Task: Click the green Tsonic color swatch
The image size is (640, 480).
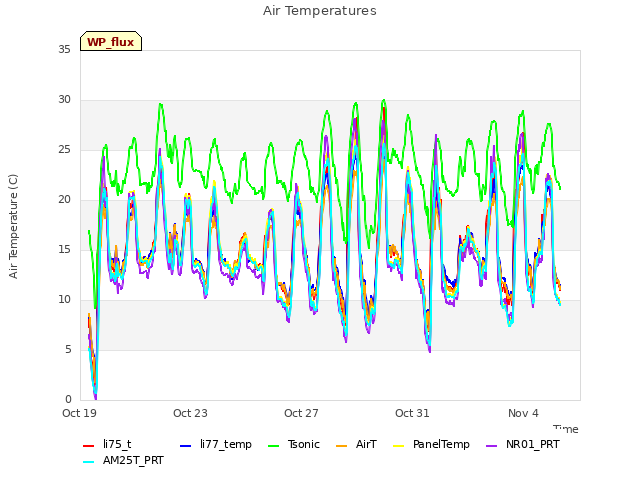Action: click(273, 446)
